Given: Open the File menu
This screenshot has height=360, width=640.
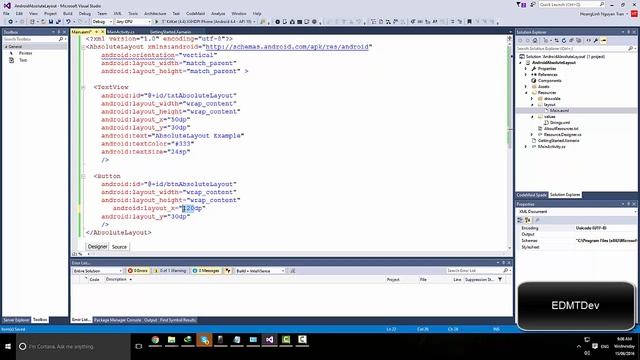Looking at the screenshot, I should (6, 13).
